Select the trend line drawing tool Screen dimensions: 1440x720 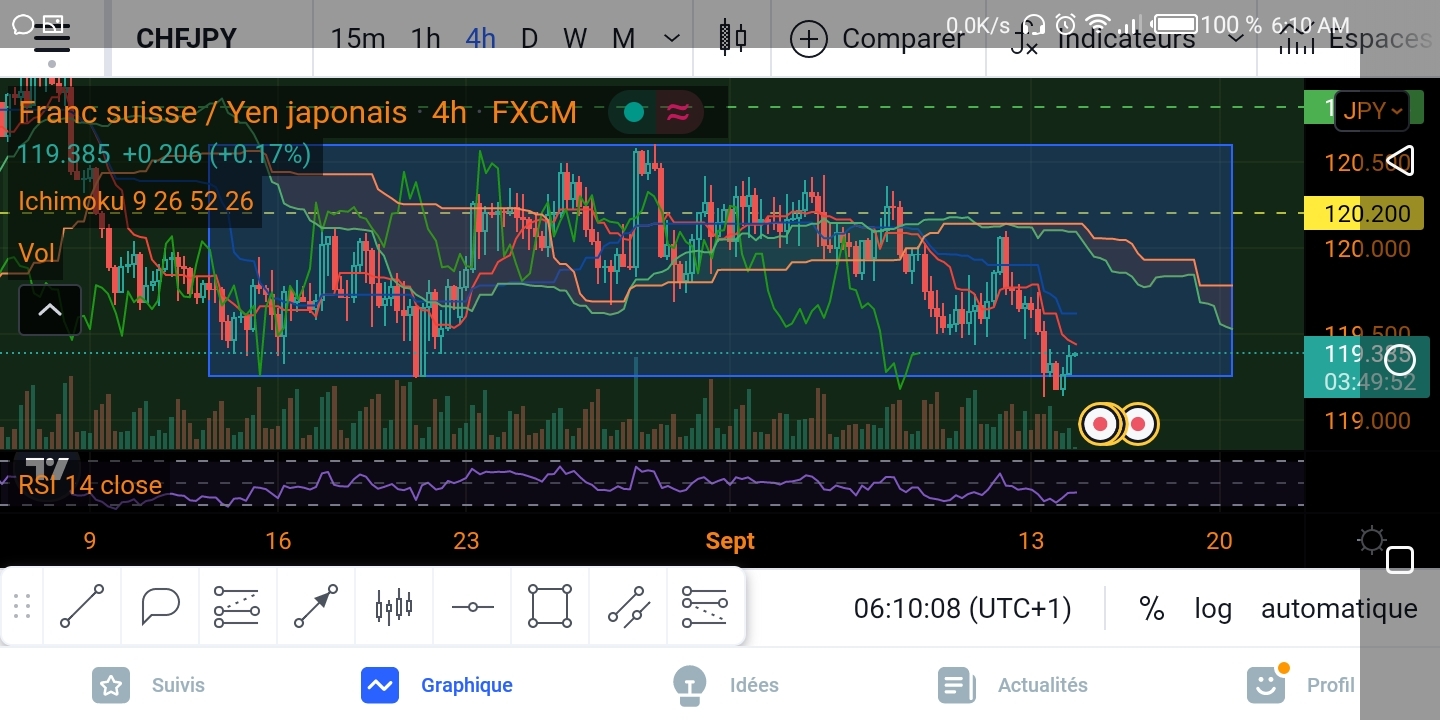(82, 606)
